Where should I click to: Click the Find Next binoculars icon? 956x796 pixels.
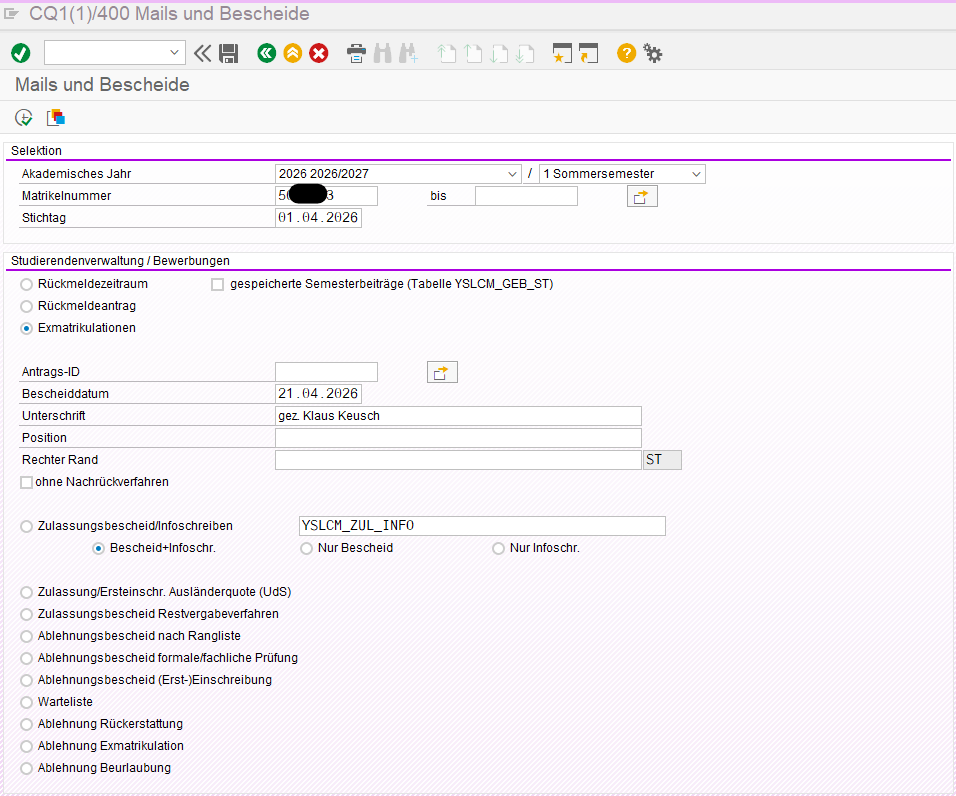coord(408,54)
